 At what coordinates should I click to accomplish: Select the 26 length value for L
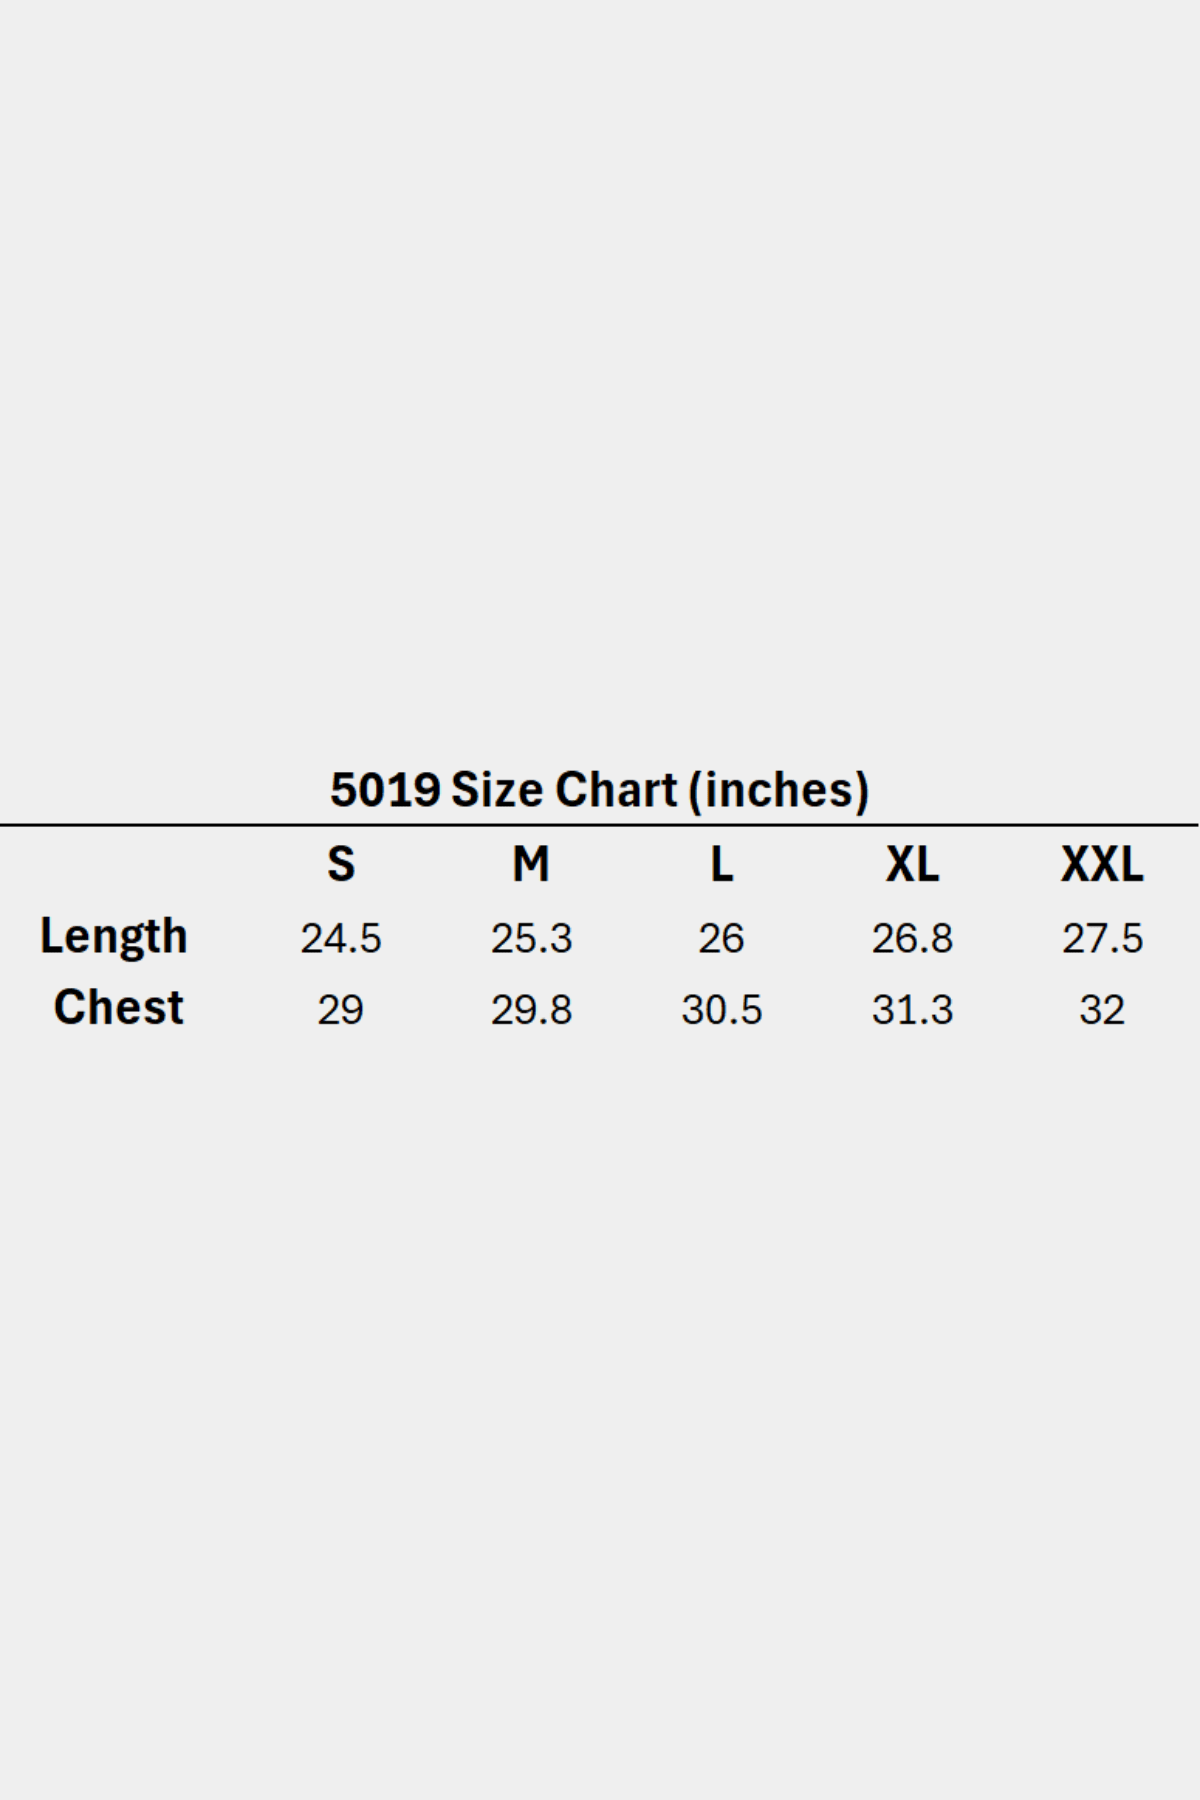click(721, 939)
